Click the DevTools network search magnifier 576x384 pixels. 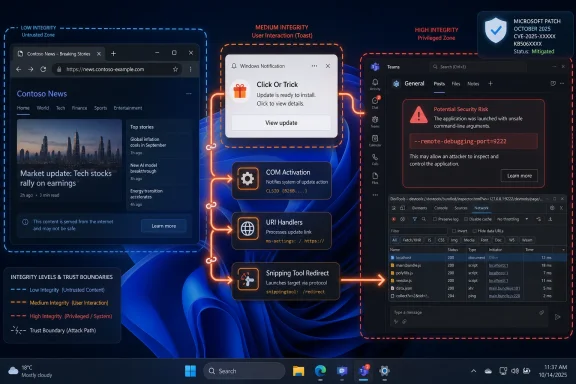[424, 219]
